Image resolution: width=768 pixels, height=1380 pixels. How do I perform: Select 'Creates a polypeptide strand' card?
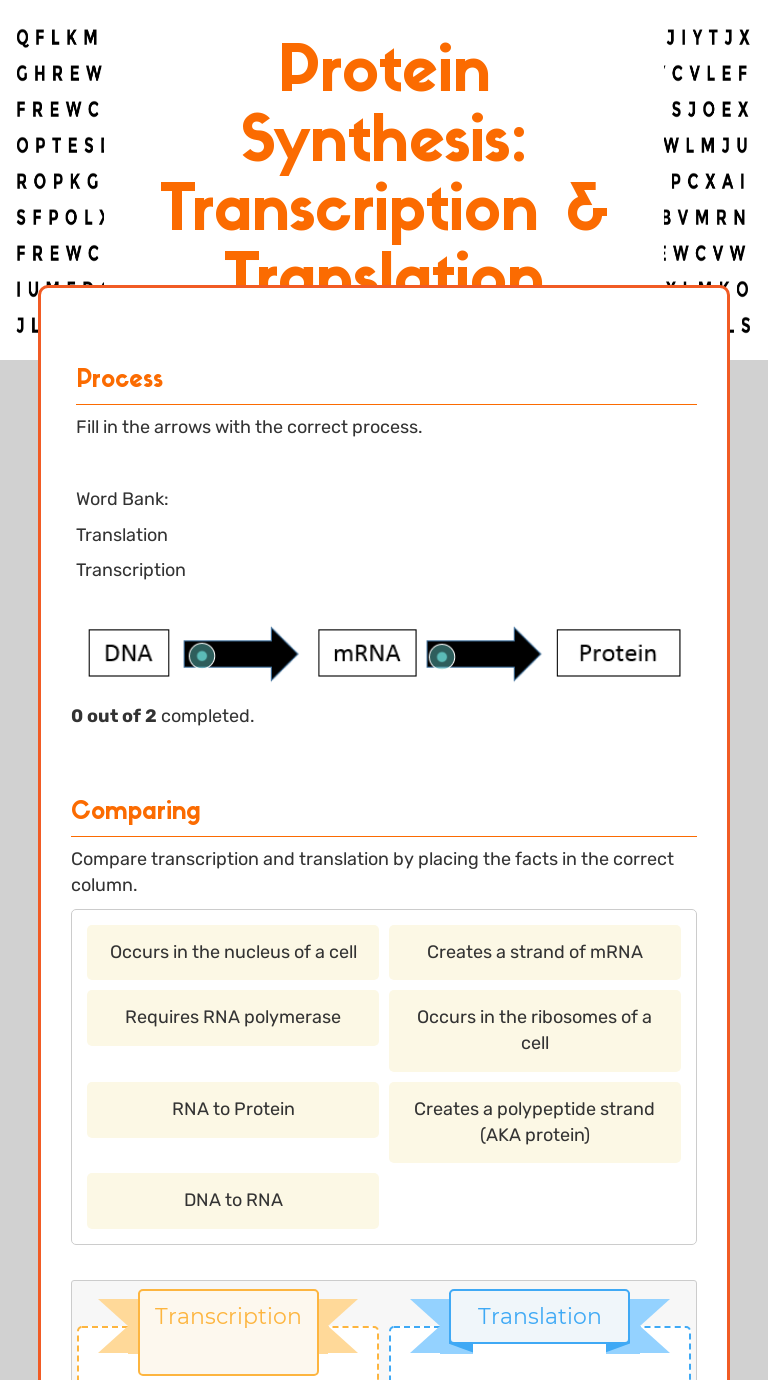click(535, 1122)
